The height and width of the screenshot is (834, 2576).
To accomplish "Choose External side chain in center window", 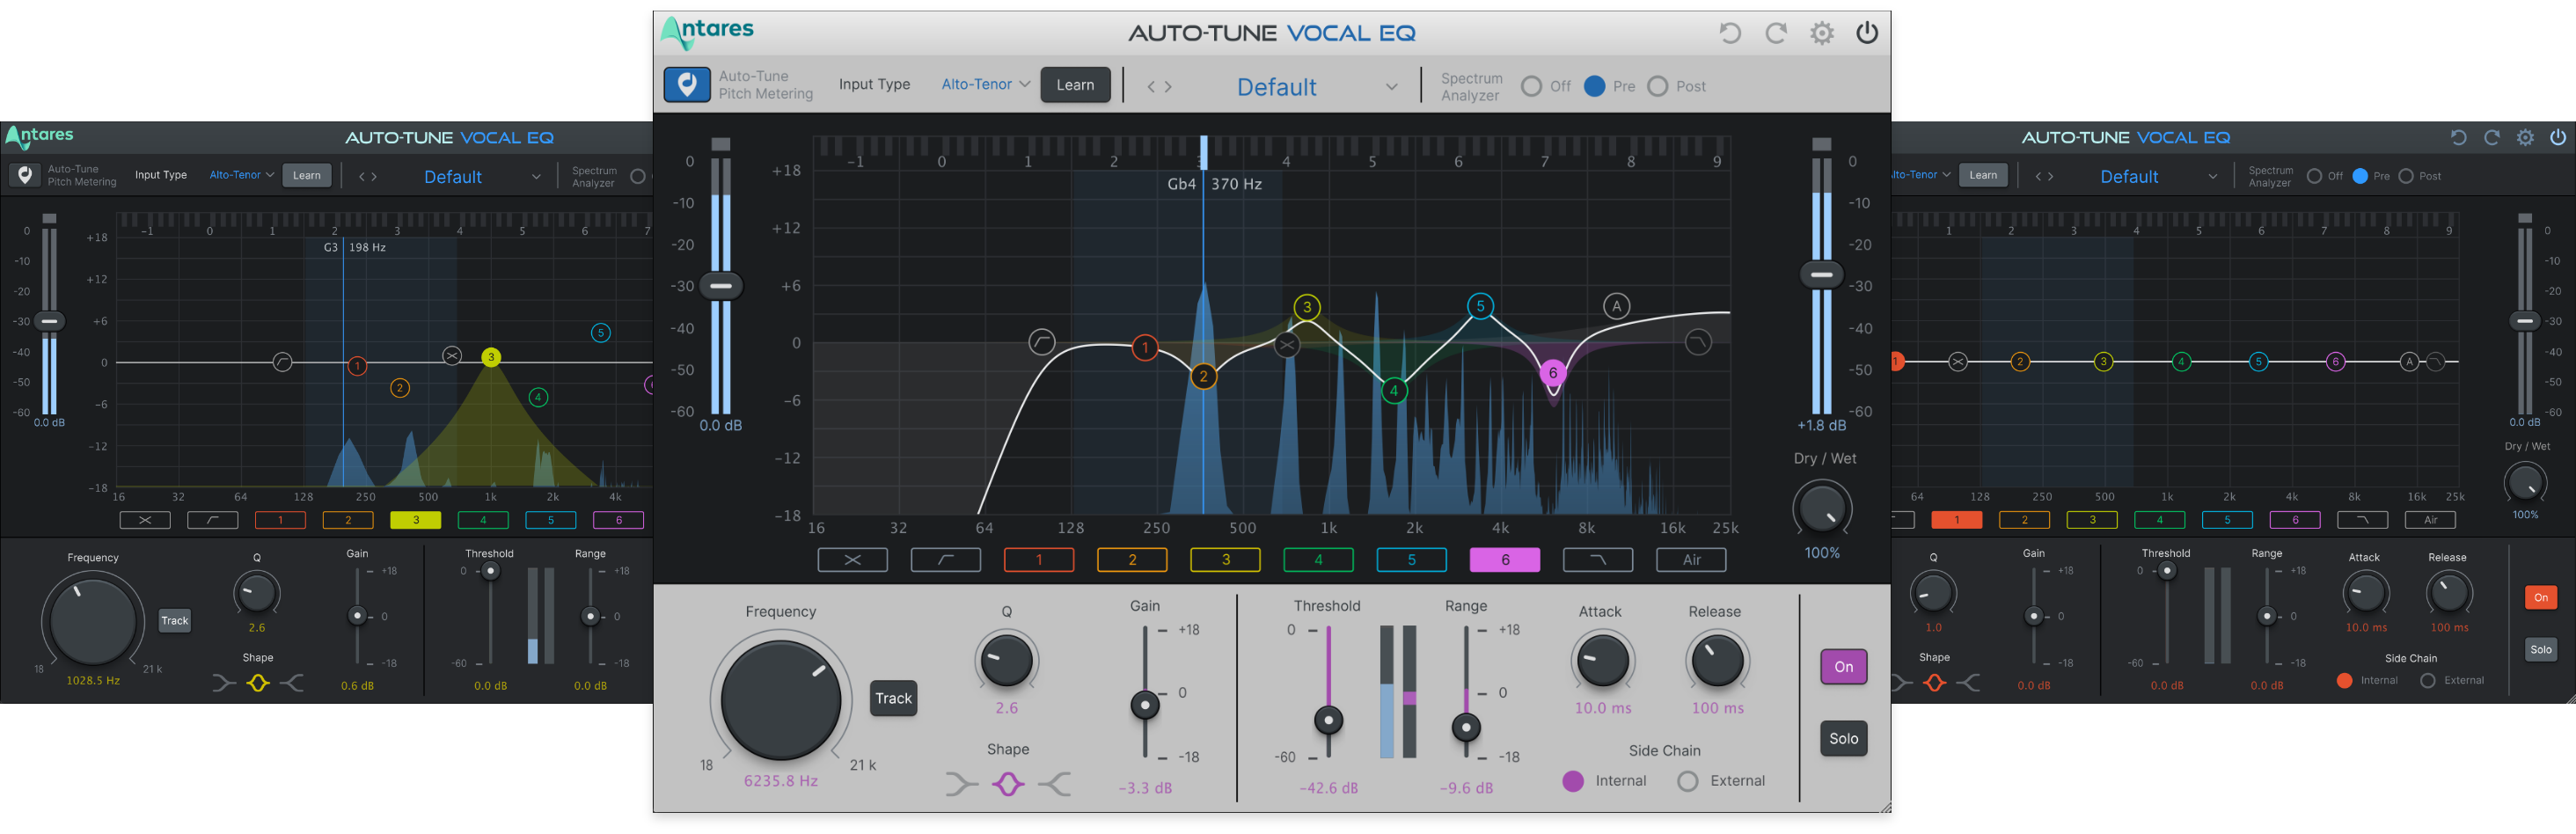I will click(1688, 781).
